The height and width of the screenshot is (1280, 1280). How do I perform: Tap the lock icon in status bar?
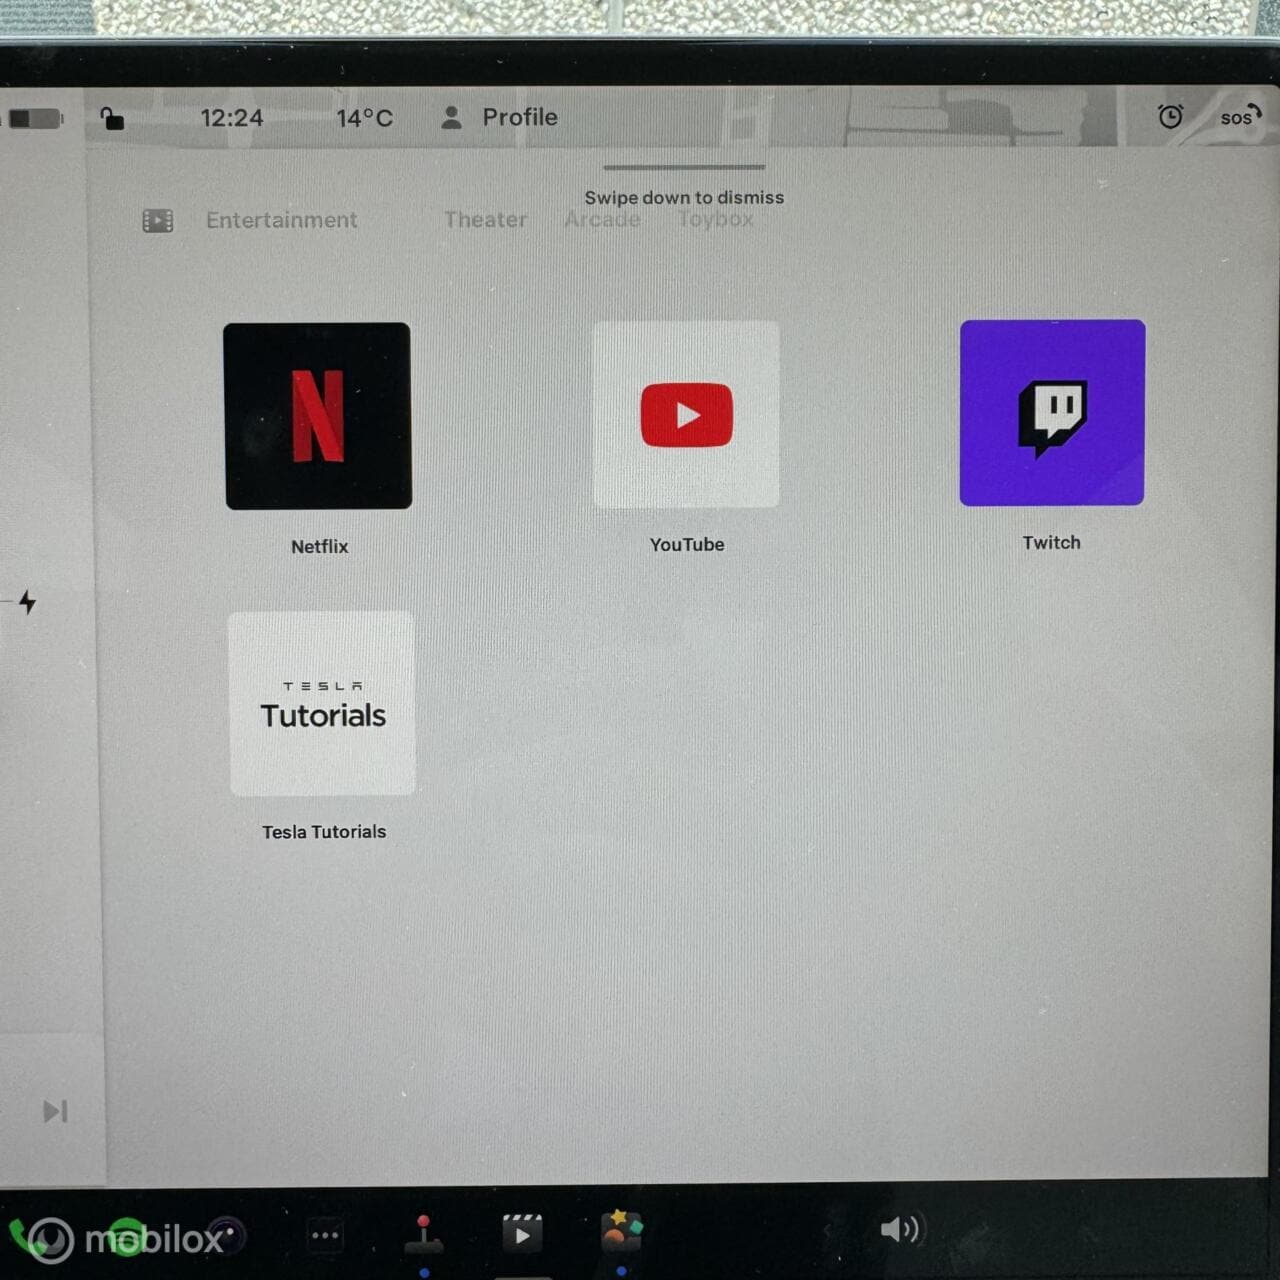(x=112, y=118)
